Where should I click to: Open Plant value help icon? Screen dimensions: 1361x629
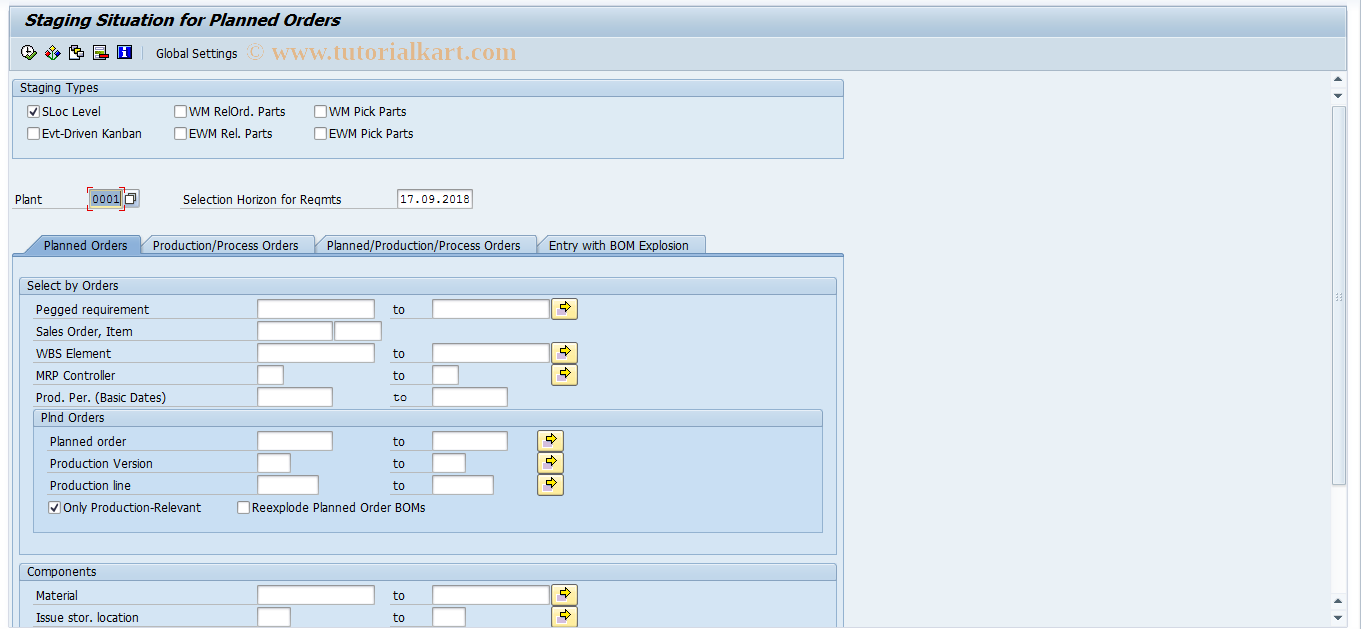tap(131, 199)
